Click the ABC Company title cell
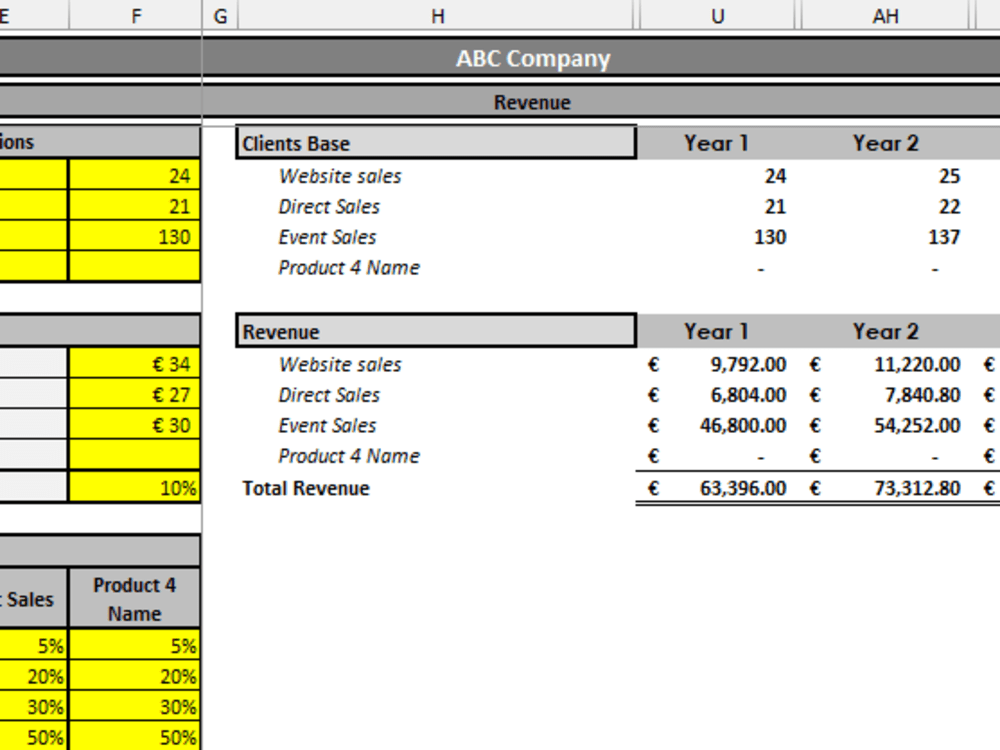This screenshot has height=750, width=1000. tap(533, 58)
